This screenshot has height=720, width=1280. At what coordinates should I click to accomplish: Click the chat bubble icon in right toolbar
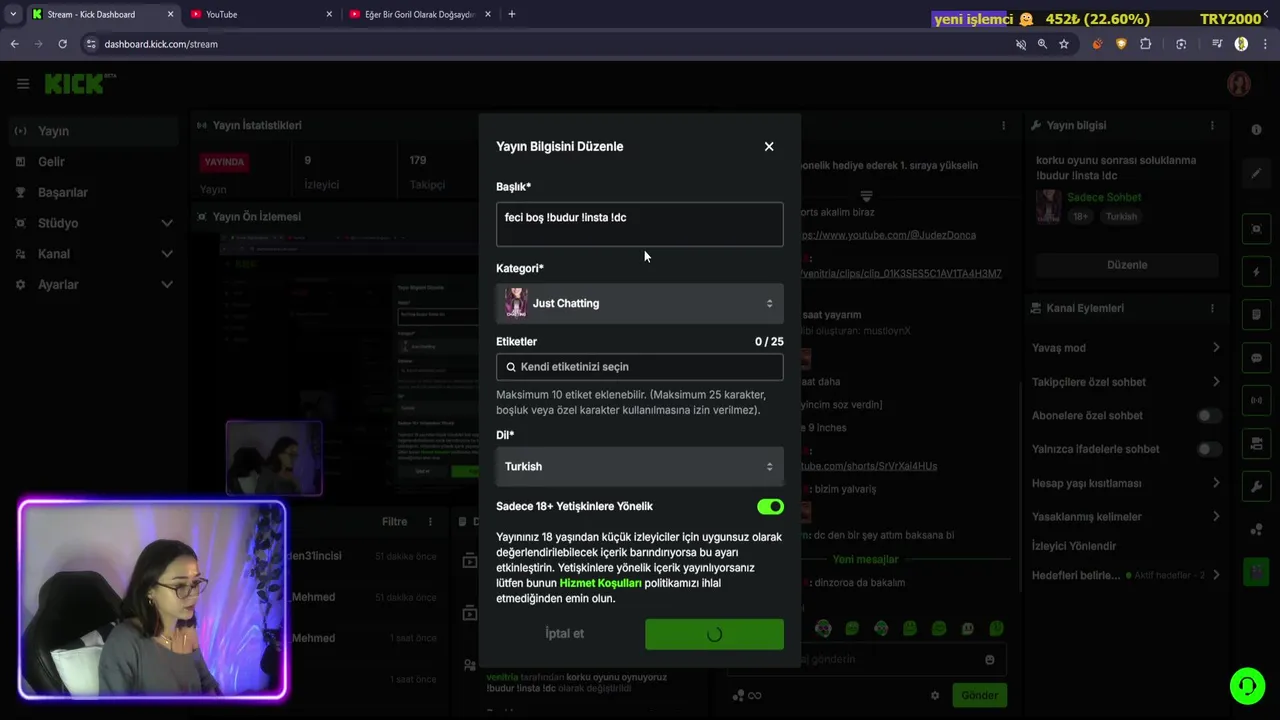tap(1257, 358)
